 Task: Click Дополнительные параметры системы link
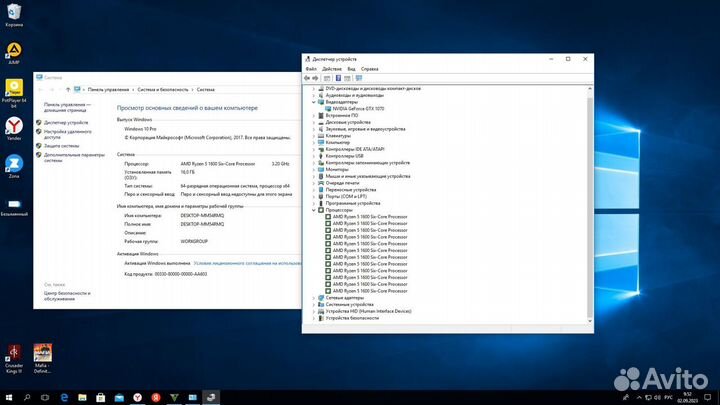[x=75, y=157]
